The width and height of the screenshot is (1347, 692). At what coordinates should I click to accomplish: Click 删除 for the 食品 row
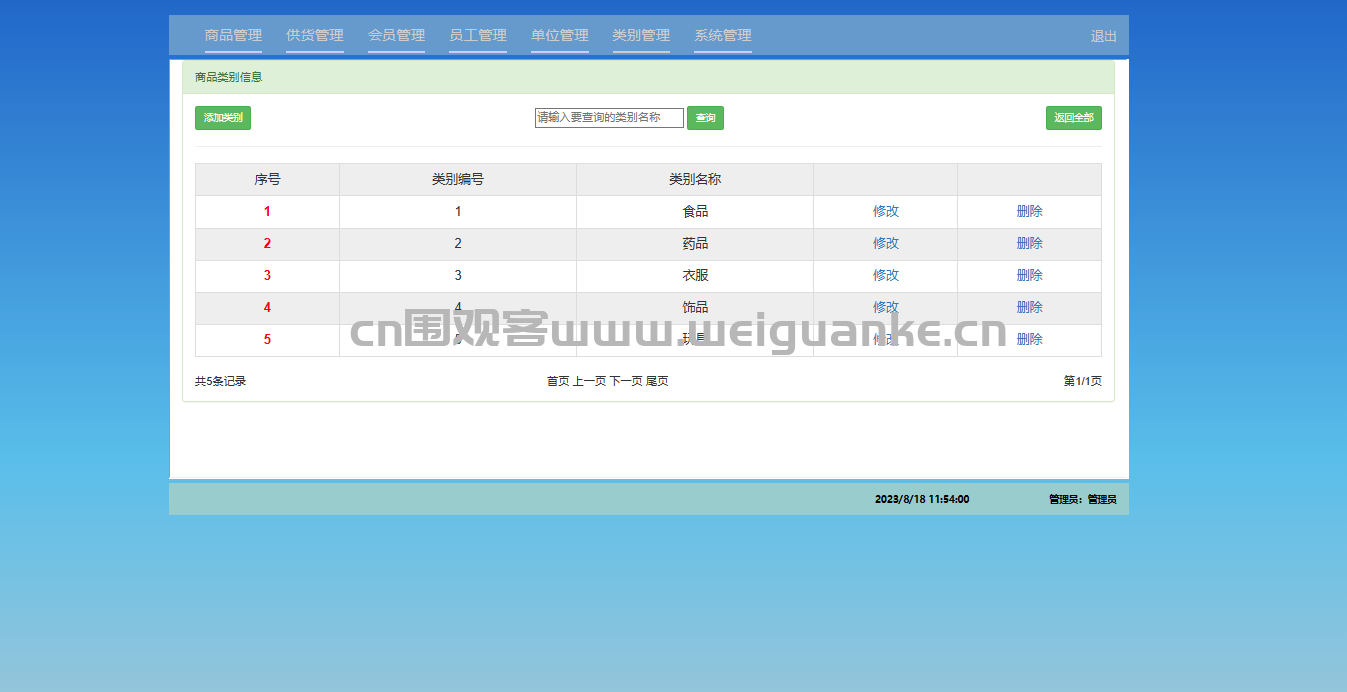tap(1030, 211)
